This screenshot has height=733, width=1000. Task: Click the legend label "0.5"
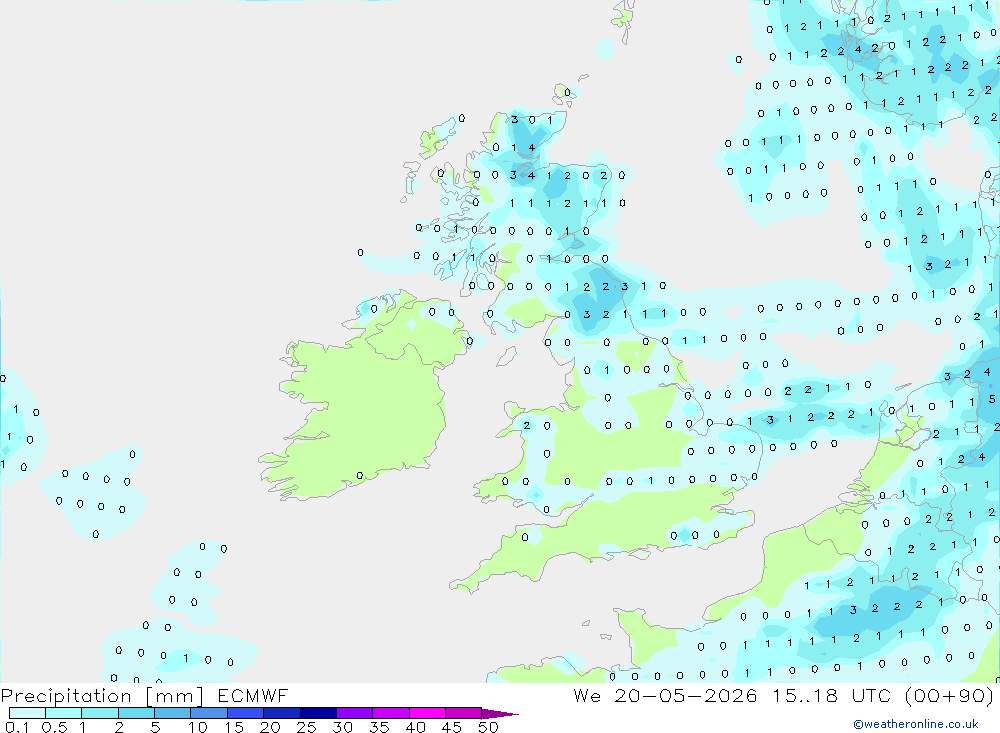point(54,727)
